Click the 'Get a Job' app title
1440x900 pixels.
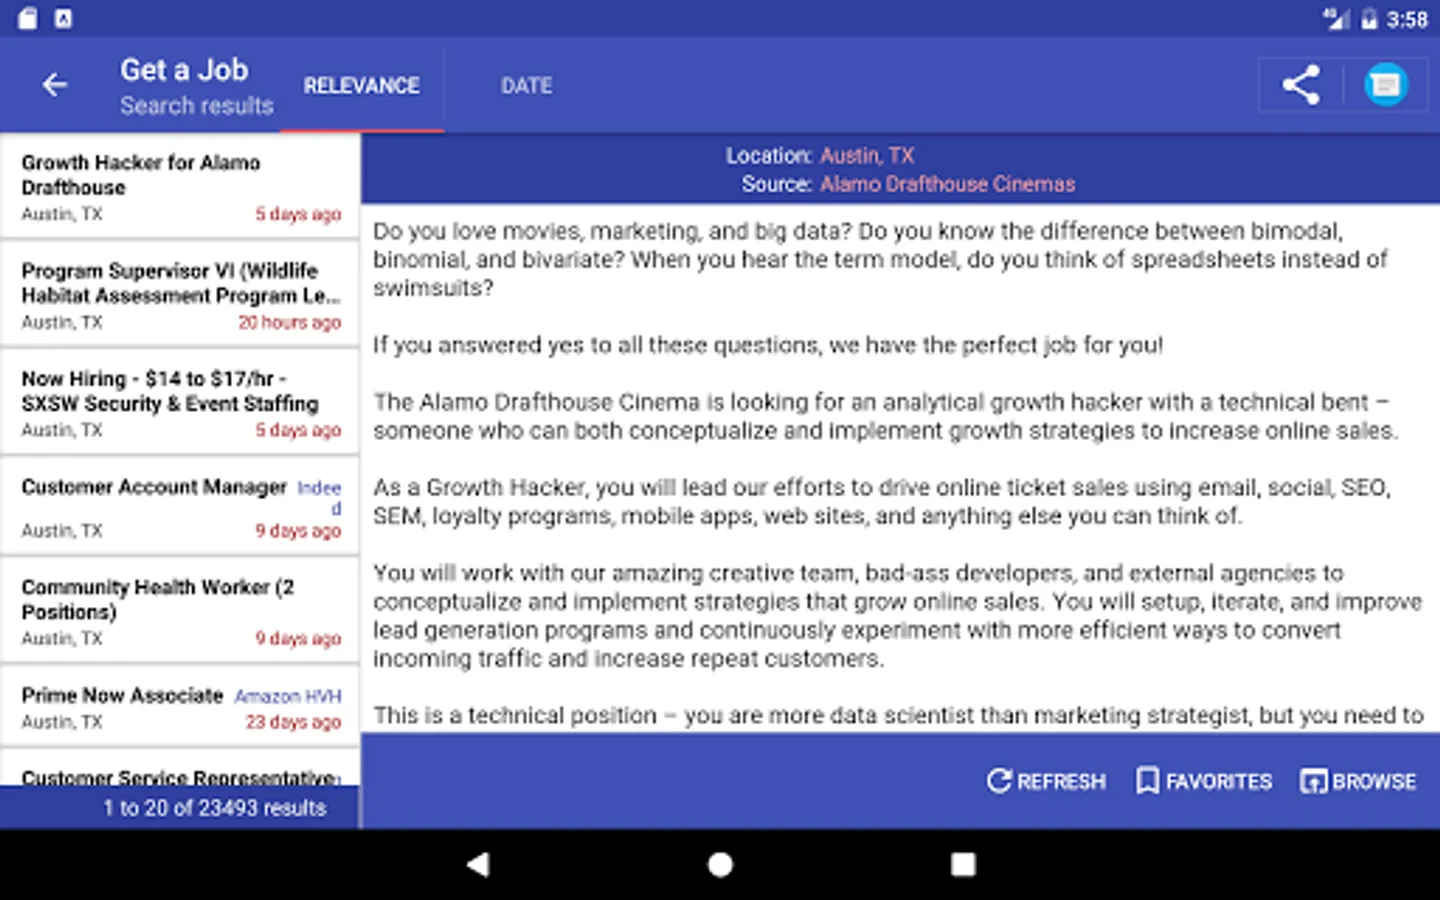[184, 70]
